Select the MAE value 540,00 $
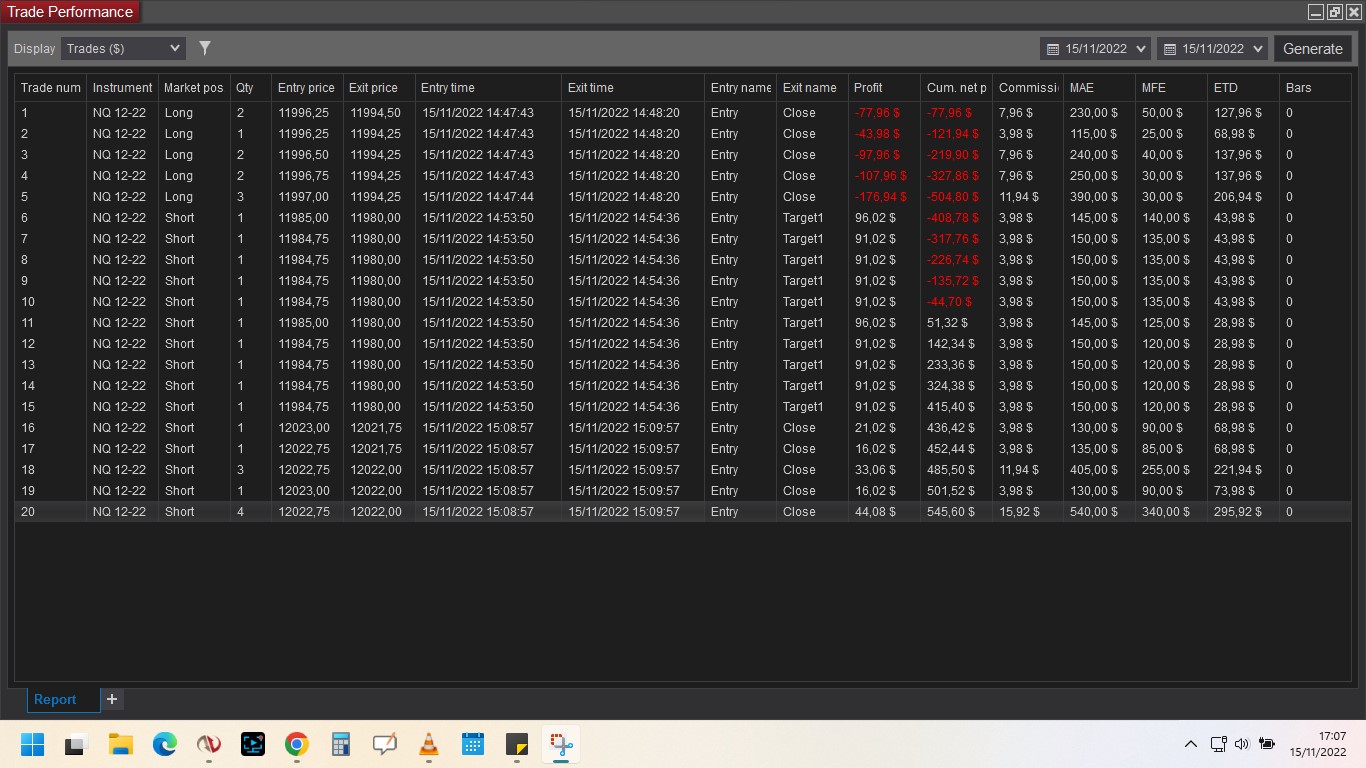Viewport: 1366px width, 768px height. (1094, 512)
